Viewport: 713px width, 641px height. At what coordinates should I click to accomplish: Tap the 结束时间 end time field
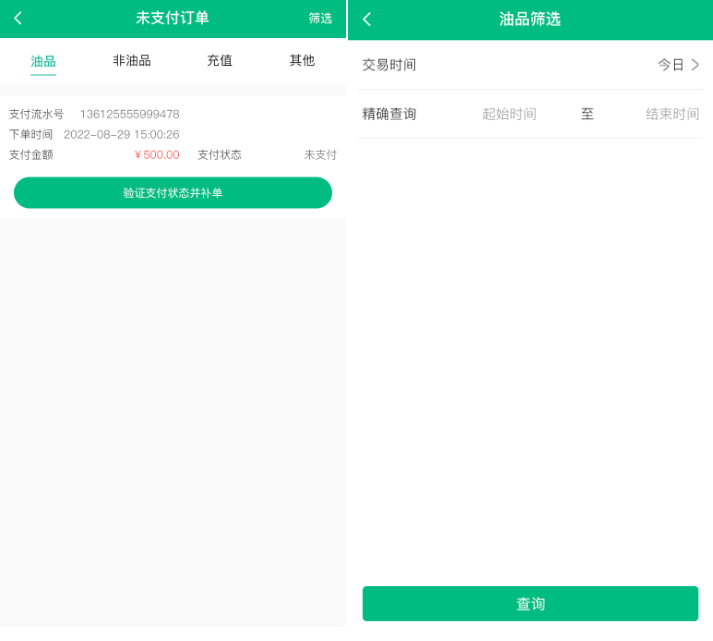(x=672, y=114)
